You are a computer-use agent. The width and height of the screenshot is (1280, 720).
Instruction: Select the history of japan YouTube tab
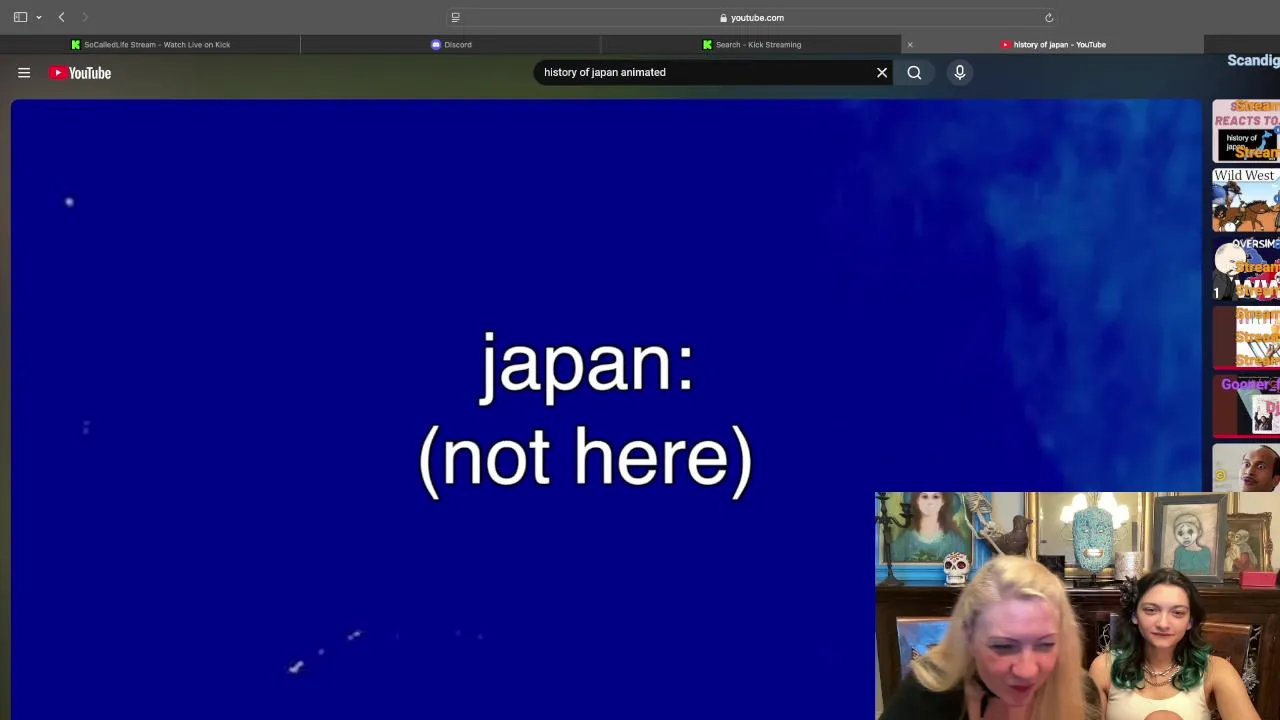click(1054, 44)
